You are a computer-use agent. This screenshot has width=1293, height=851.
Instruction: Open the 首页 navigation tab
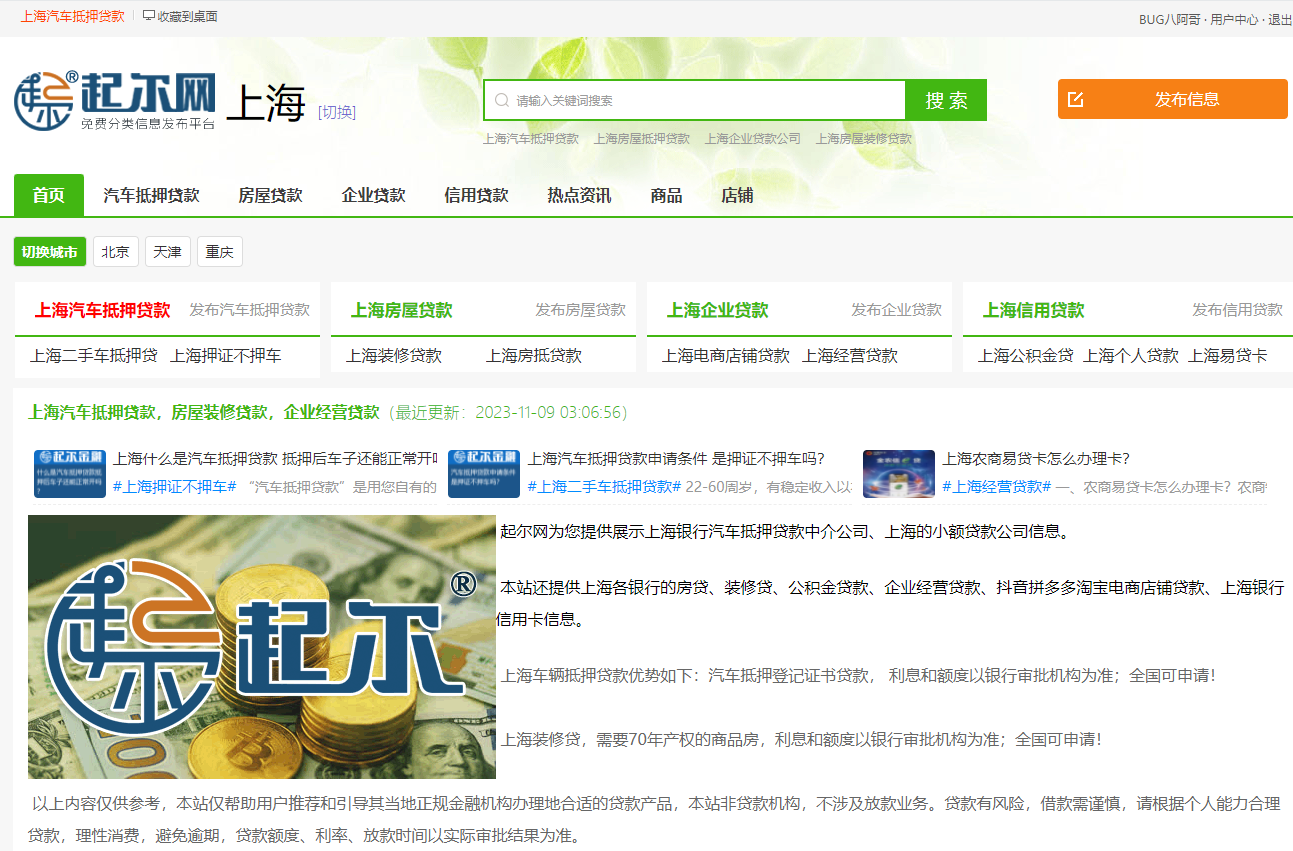tap(49, 195)
